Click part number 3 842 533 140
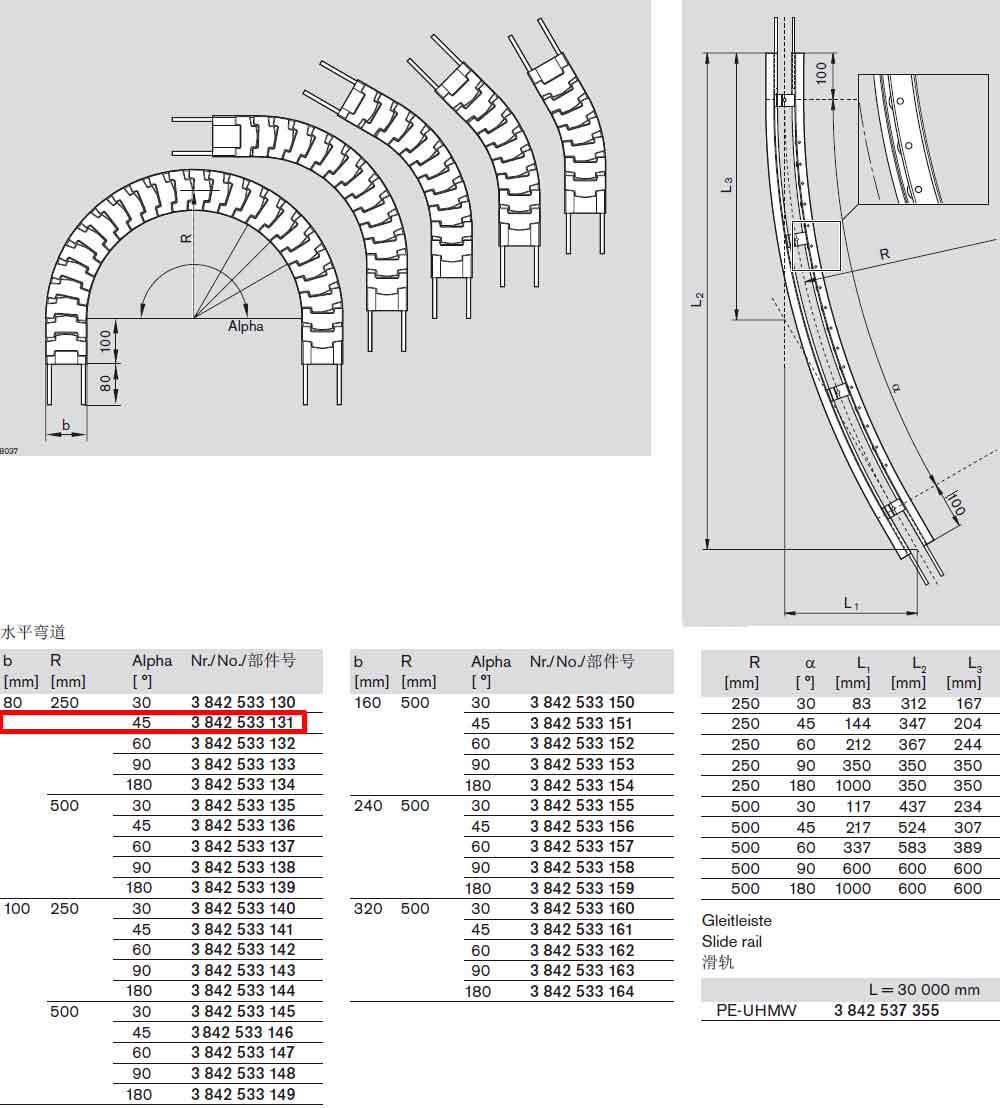 (243, 909)
